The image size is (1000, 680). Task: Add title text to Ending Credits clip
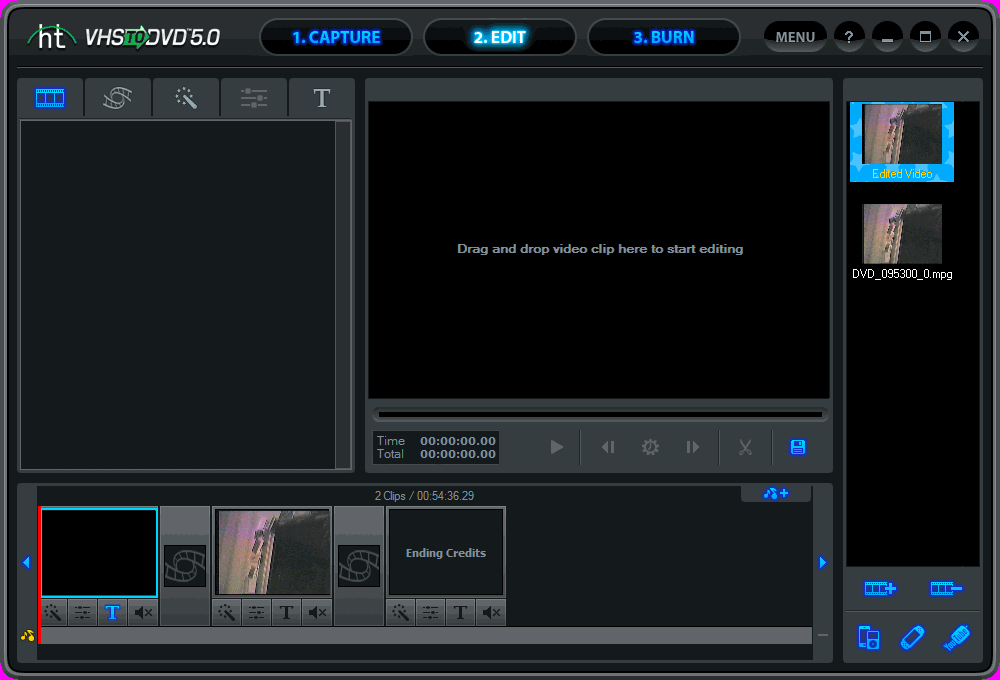coord(460,613)
